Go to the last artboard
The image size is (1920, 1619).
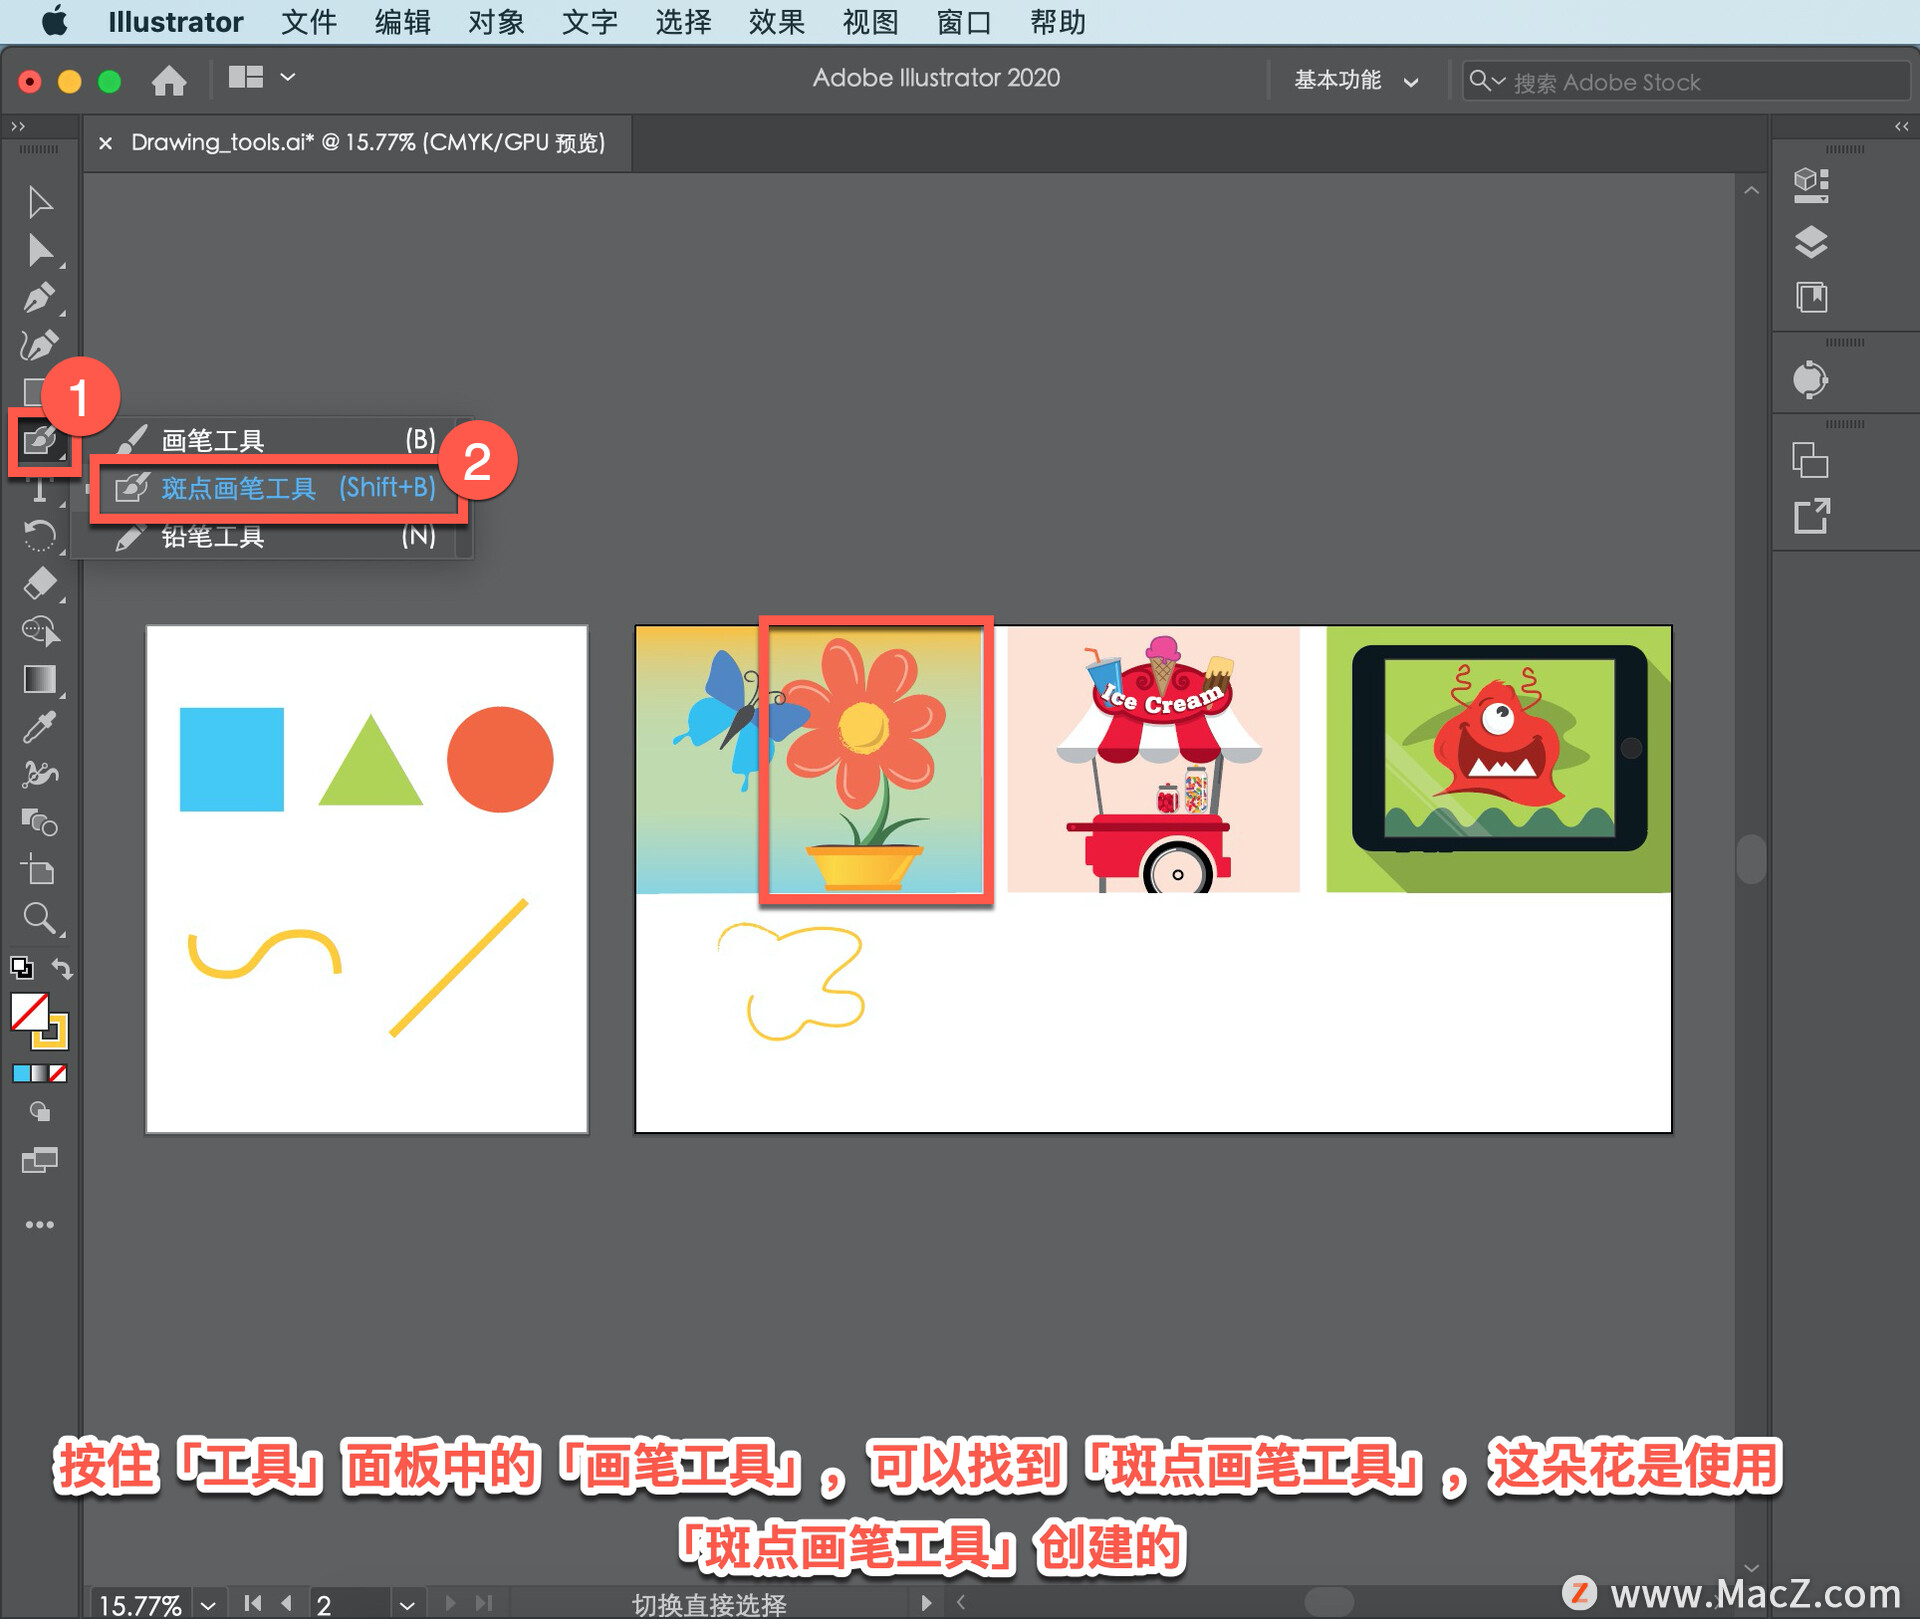point(484,1603)
